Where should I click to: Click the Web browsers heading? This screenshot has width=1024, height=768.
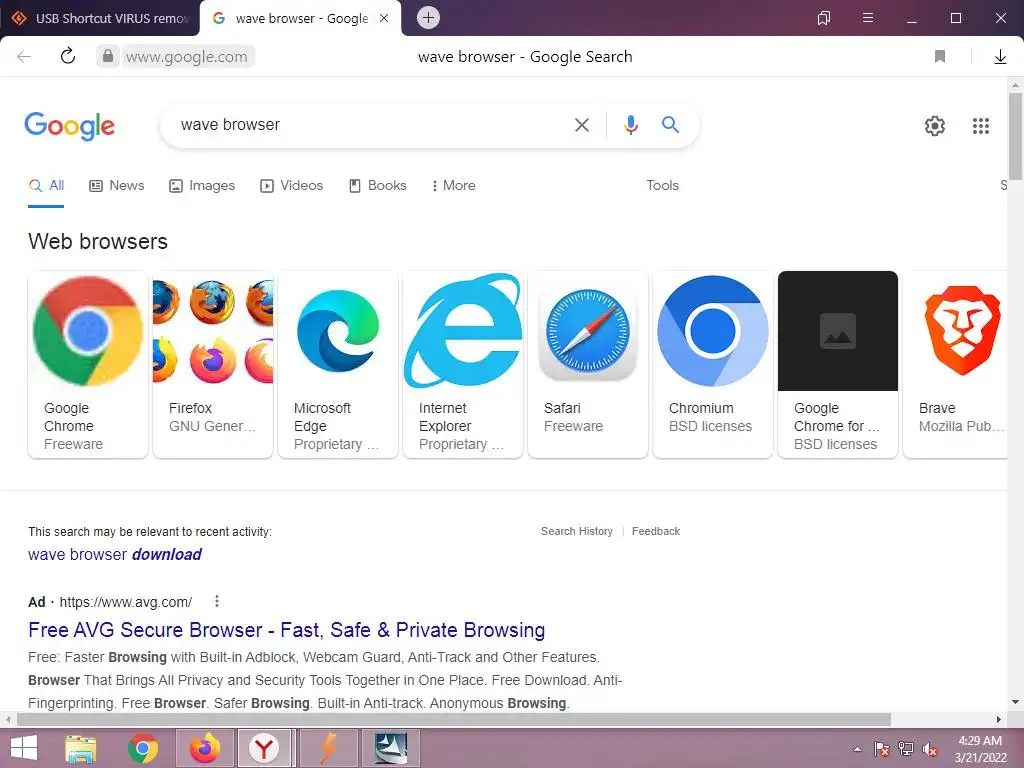pyautogui.click(x=98, y=242)
